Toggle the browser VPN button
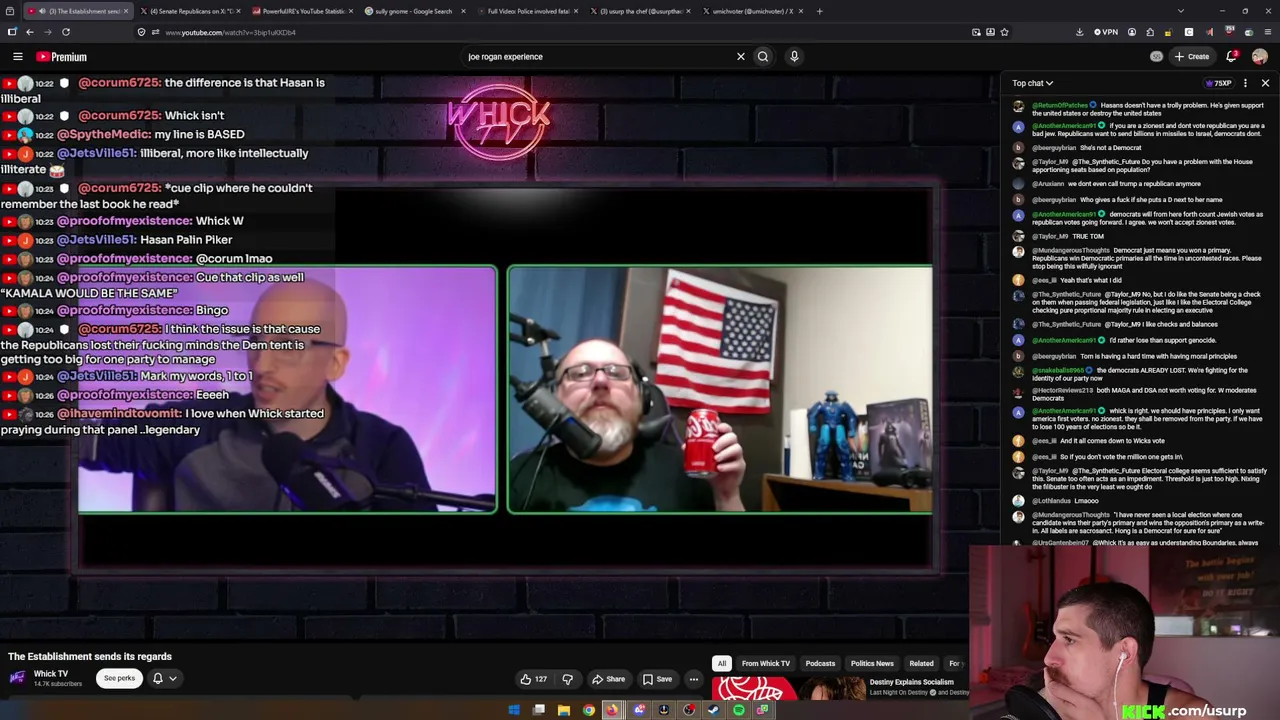Screen dimensions: 1280x720 coord(1106,32)
